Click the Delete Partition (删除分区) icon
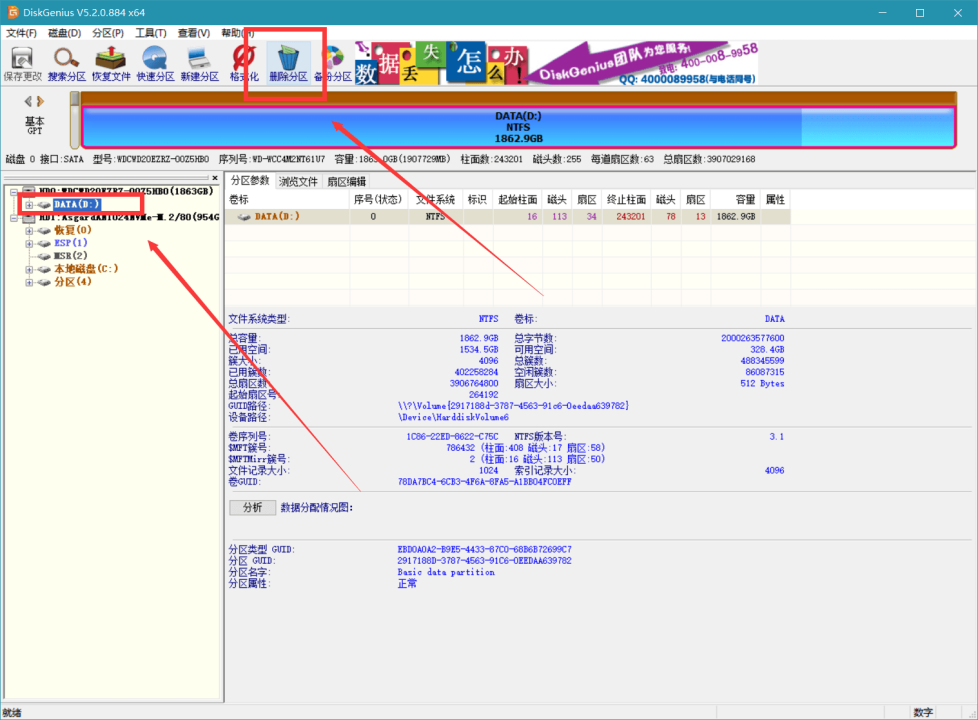Screen dimensions: 978x720 tap(288, 63)
